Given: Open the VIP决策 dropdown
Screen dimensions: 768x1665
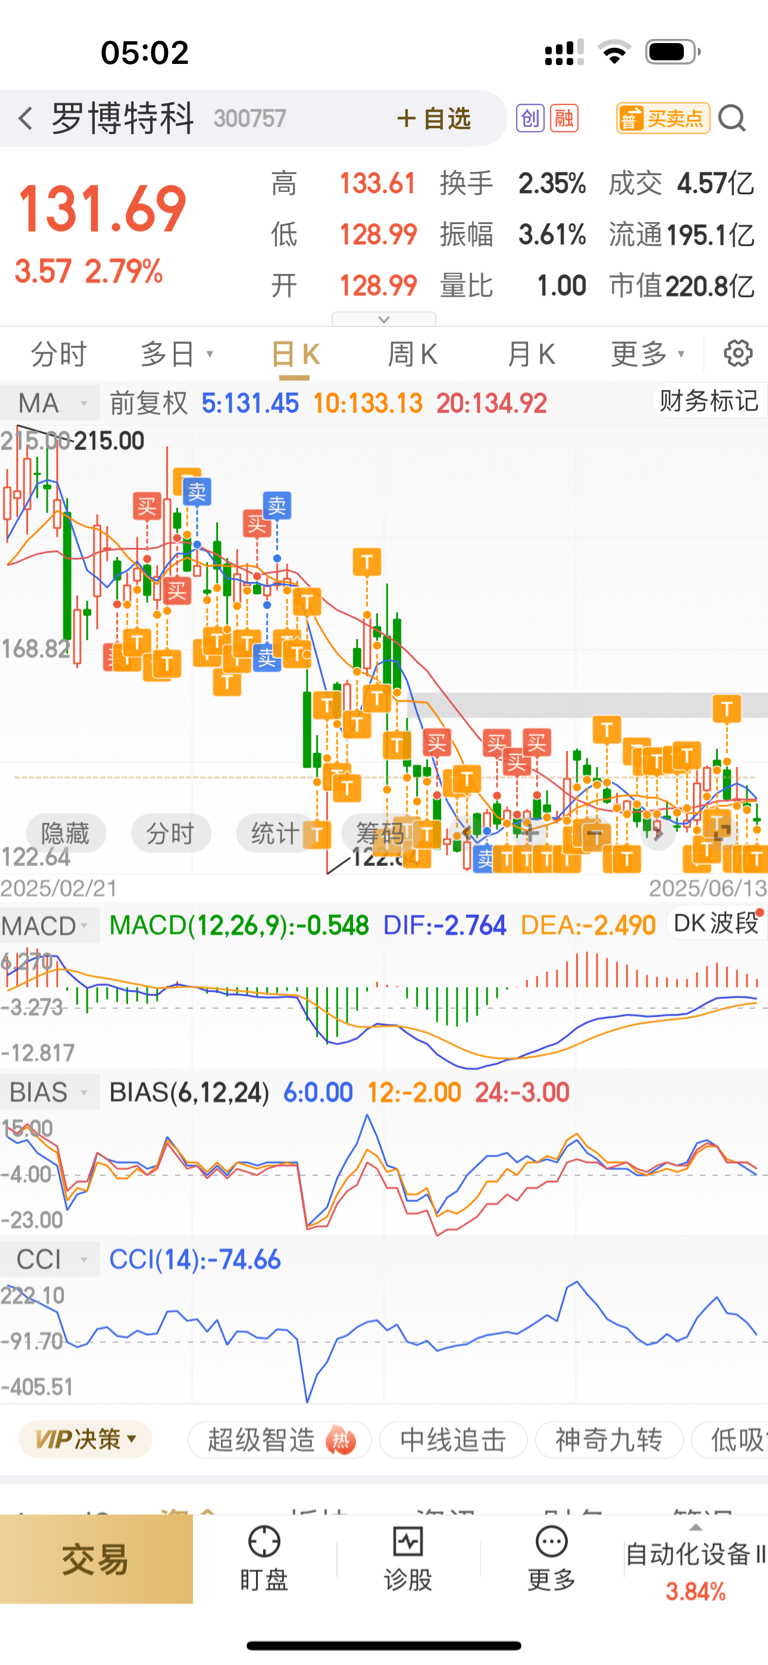Looking at the screenshot, I should pos(85,1440).
